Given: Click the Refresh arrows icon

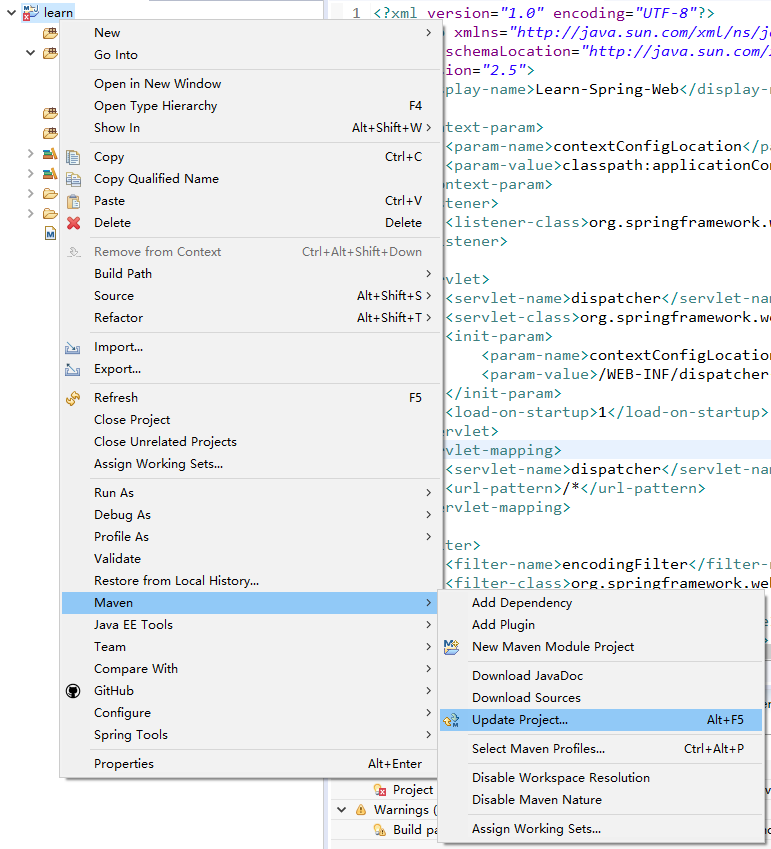Looking at the screenshot, I should [73, 398].
